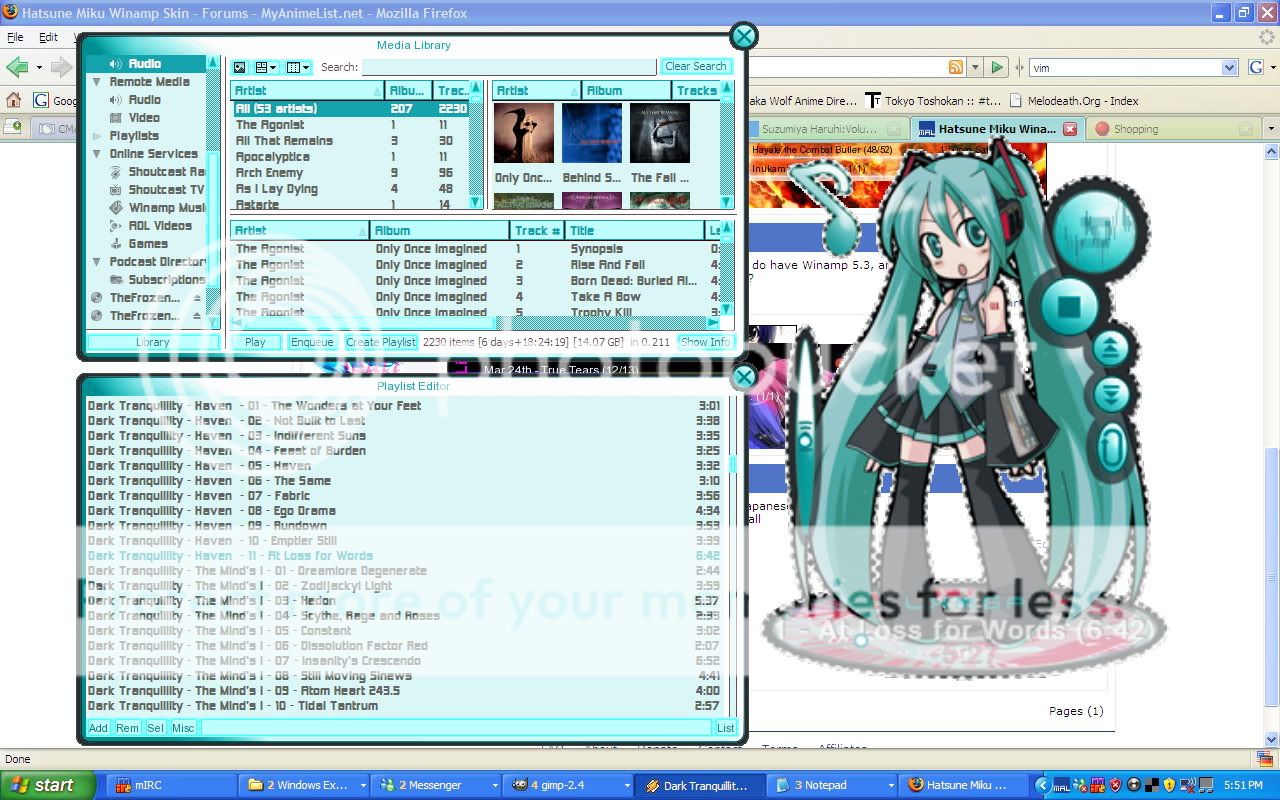Open Games from the Online Services list
This screenshot has width=1280, height=800.
(x=146, y=243)
